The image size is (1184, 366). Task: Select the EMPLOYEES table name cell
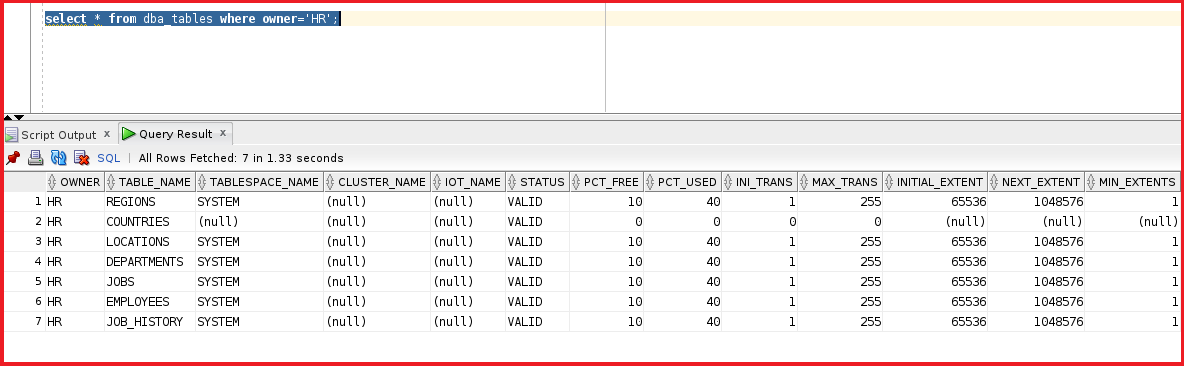click(x=150, y=301)
